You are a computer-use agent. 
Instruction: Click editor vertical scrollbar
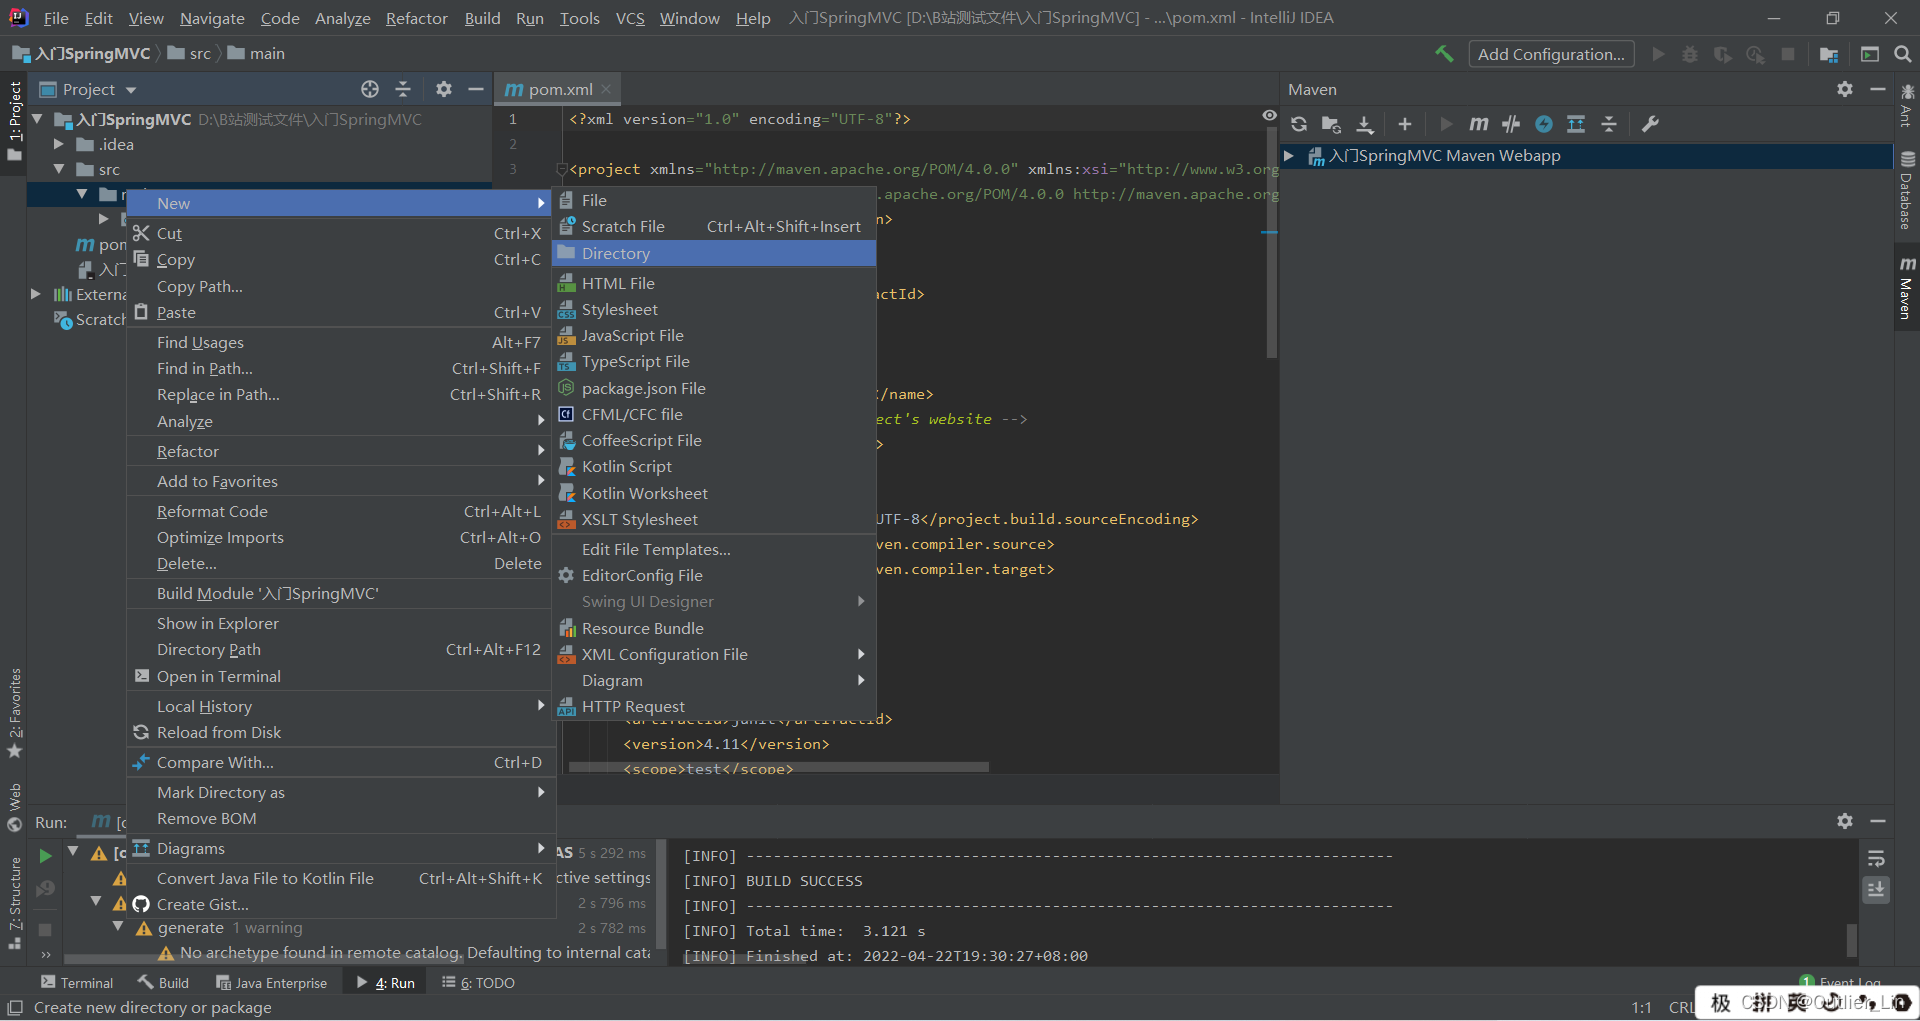click(x=1272, y=240)
